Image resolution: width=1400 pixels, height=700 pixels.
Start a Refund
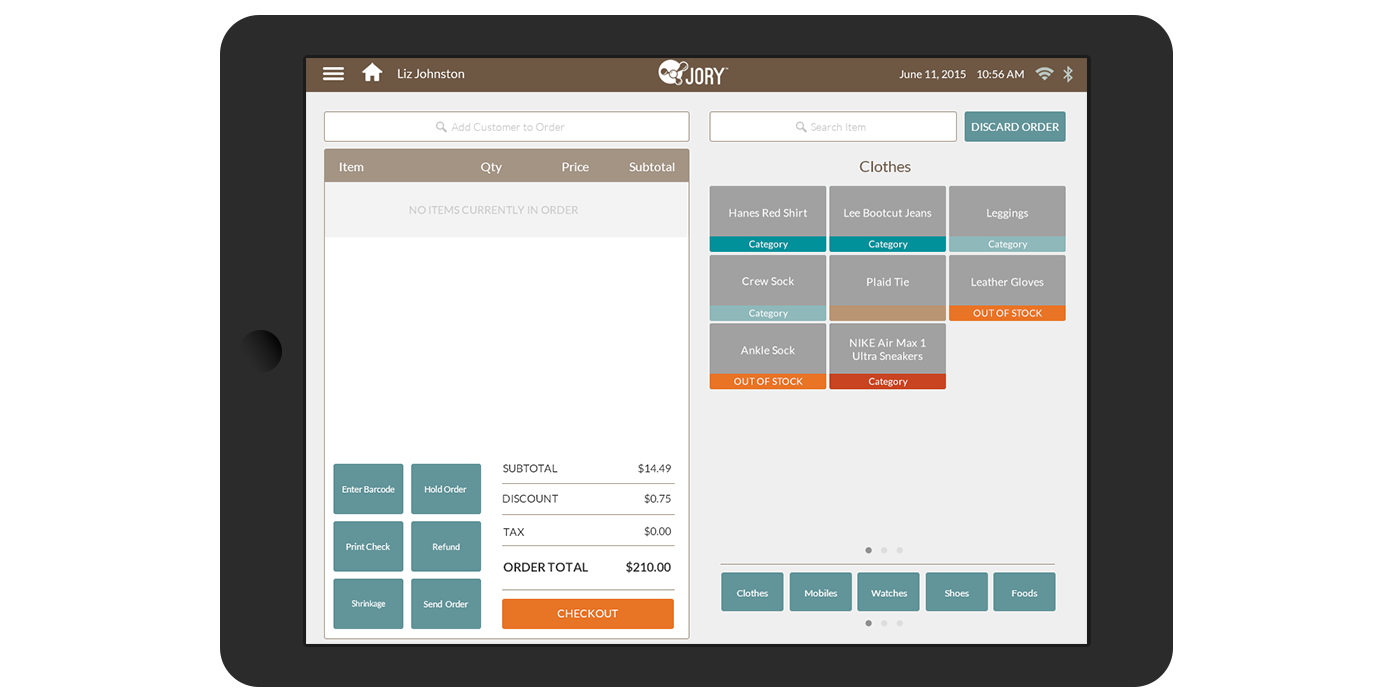(446, 546)
